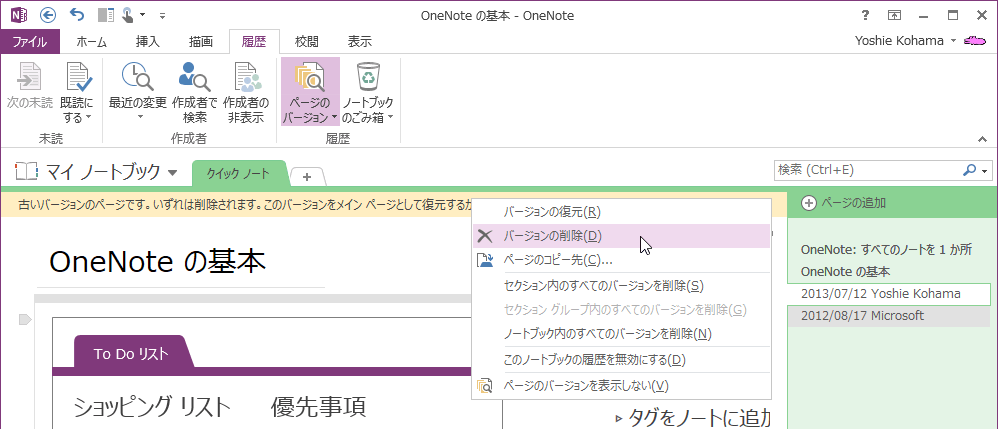Click the タグをノートに追加 text
998x429 pixels.
point(699,418)
